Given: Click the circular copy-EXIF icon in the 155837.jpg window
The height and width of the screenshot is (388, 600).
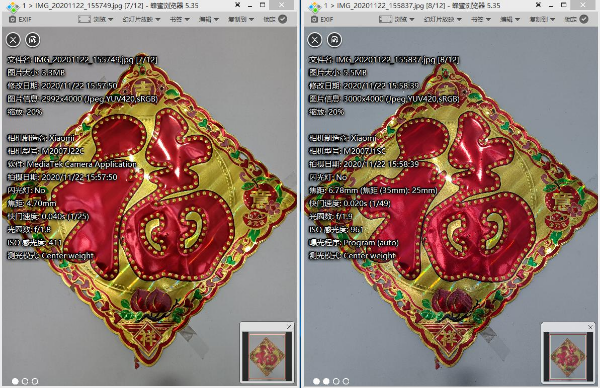Looking at the screenshot, I should 334,40.
